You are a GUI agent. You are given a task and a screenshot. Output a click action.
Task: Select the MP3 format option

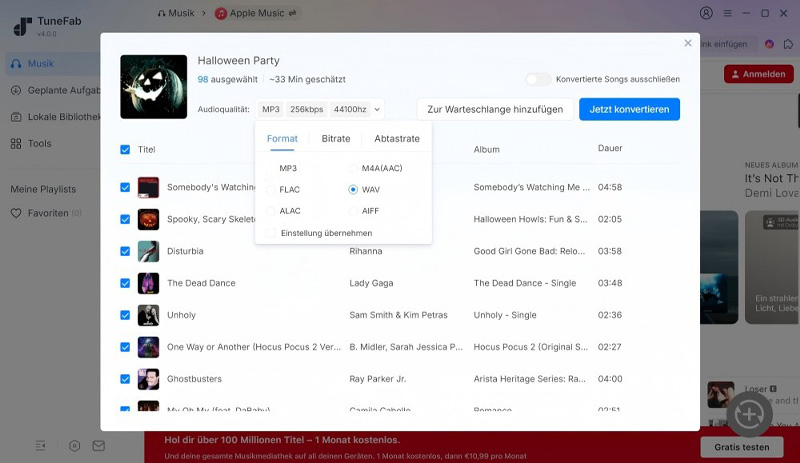click(x=282, y=168)
